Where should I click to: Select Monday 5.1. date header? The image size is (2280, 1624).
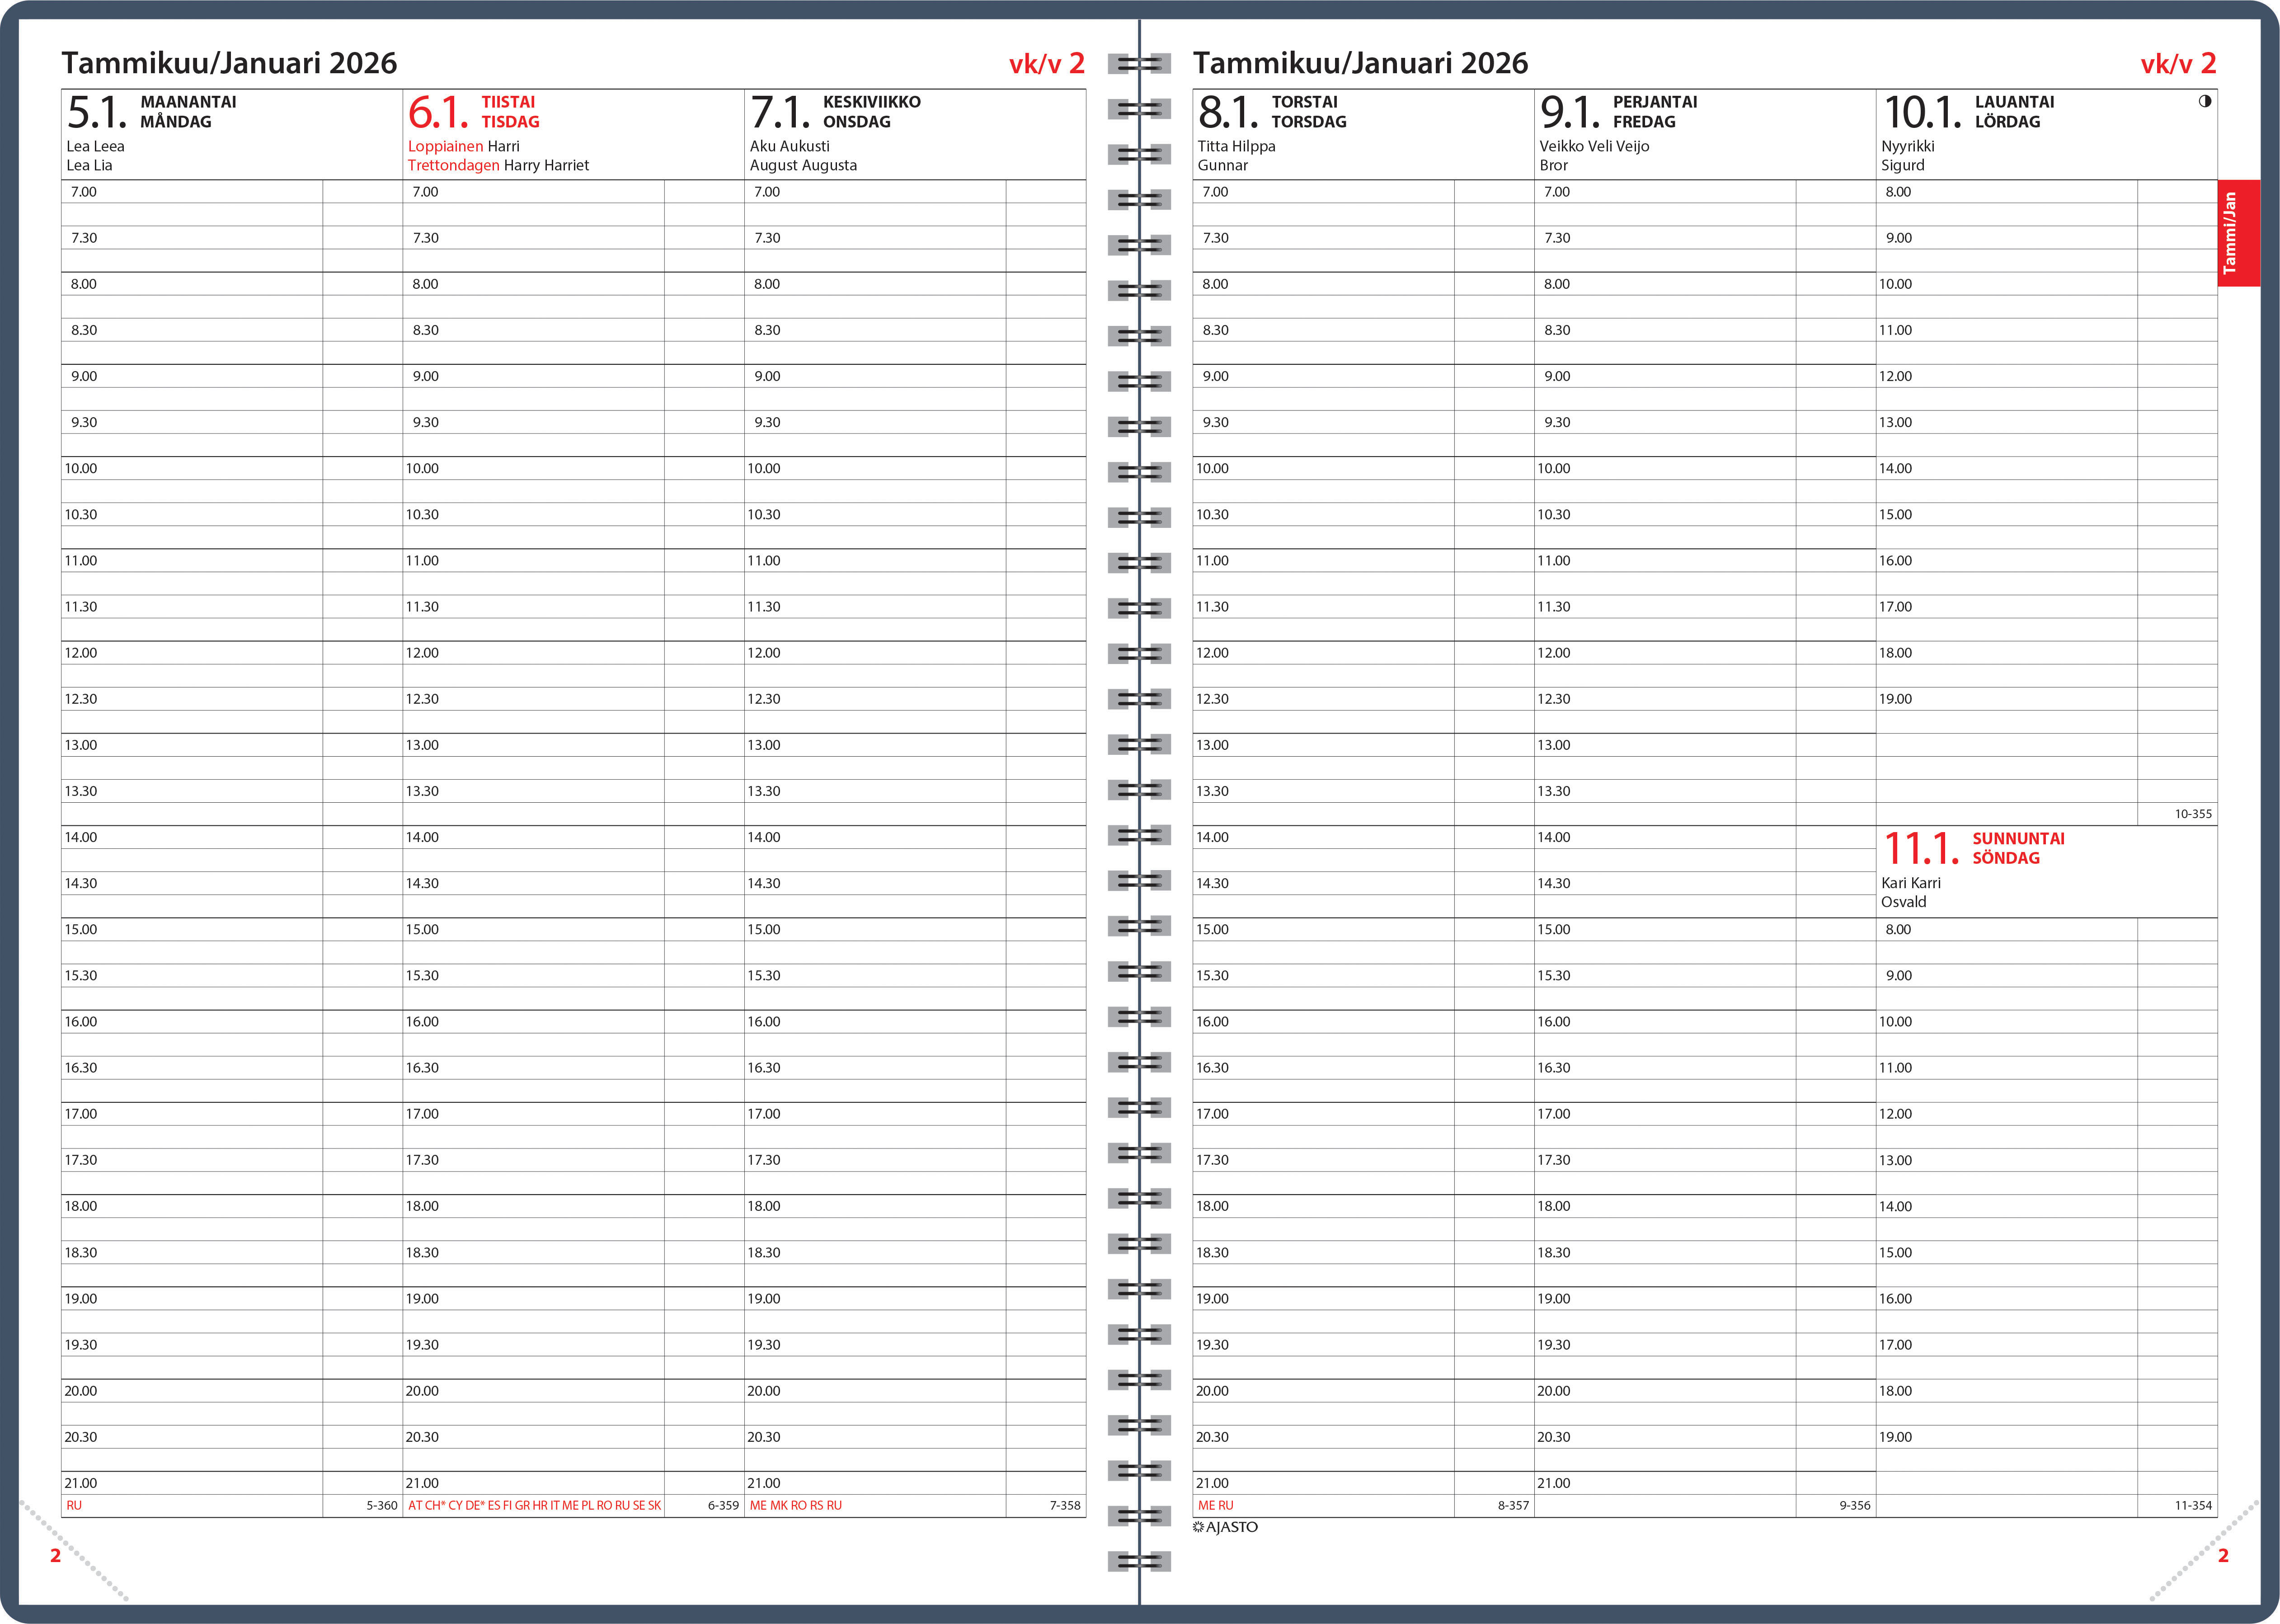[x=97, y=112]
